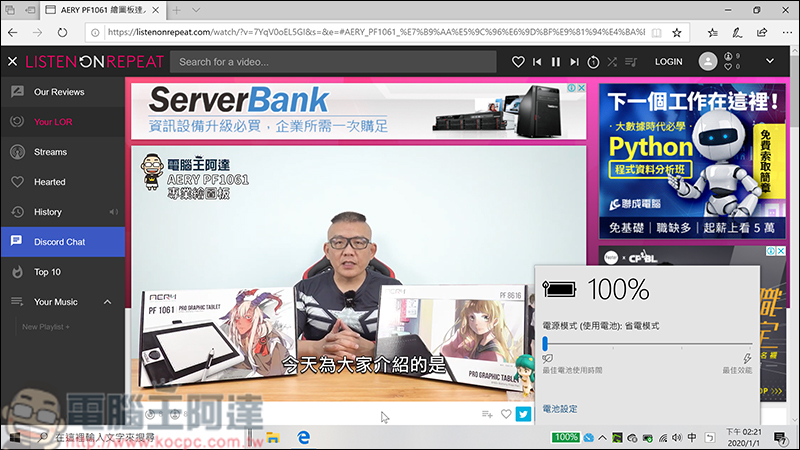Focus the 'Search for a video...' field

[x=333, y=62]
